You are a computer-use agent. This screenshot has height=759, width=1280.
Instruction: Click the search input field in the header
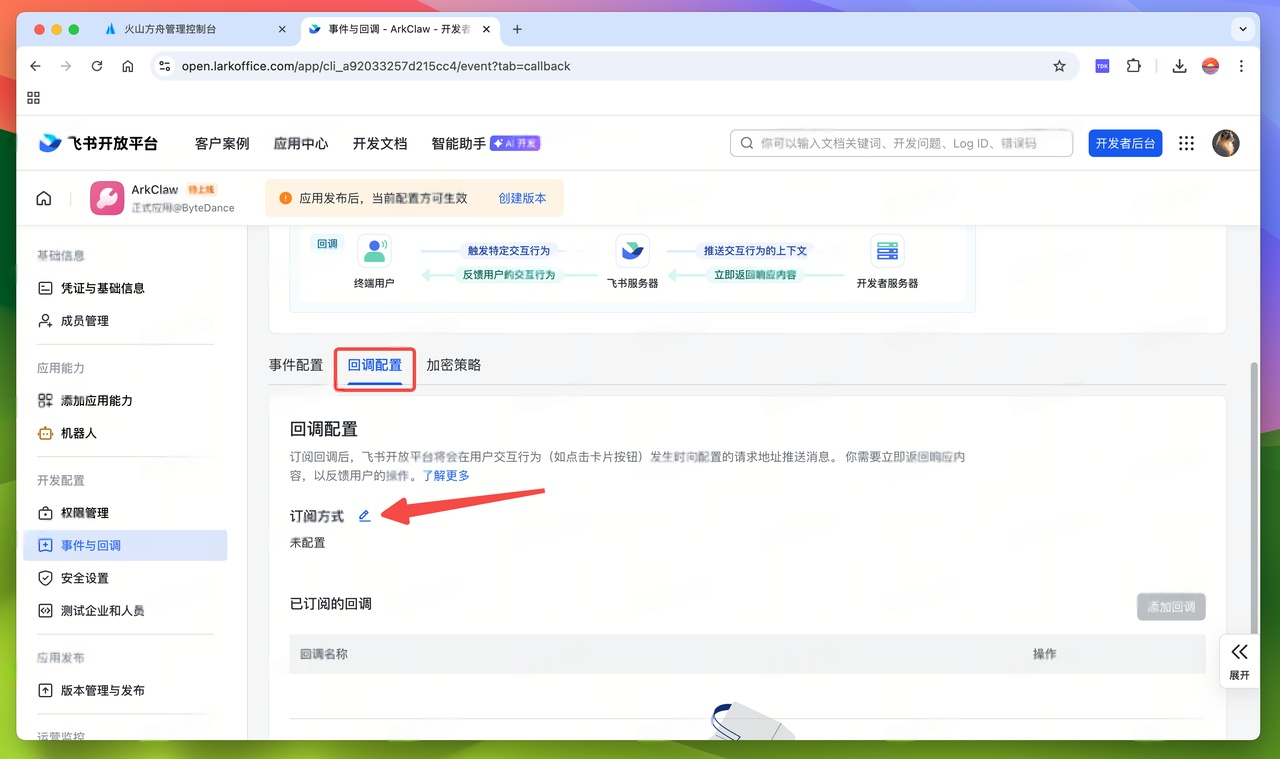coord(899,142)
